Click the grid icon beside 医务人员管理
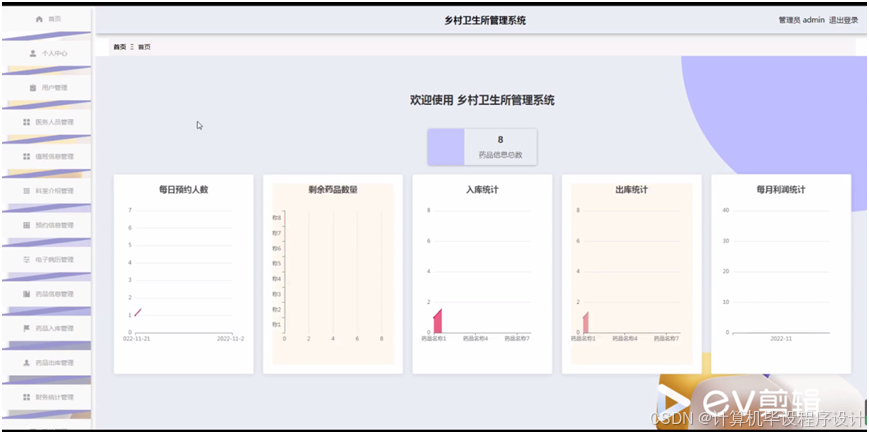 point(26,122)
